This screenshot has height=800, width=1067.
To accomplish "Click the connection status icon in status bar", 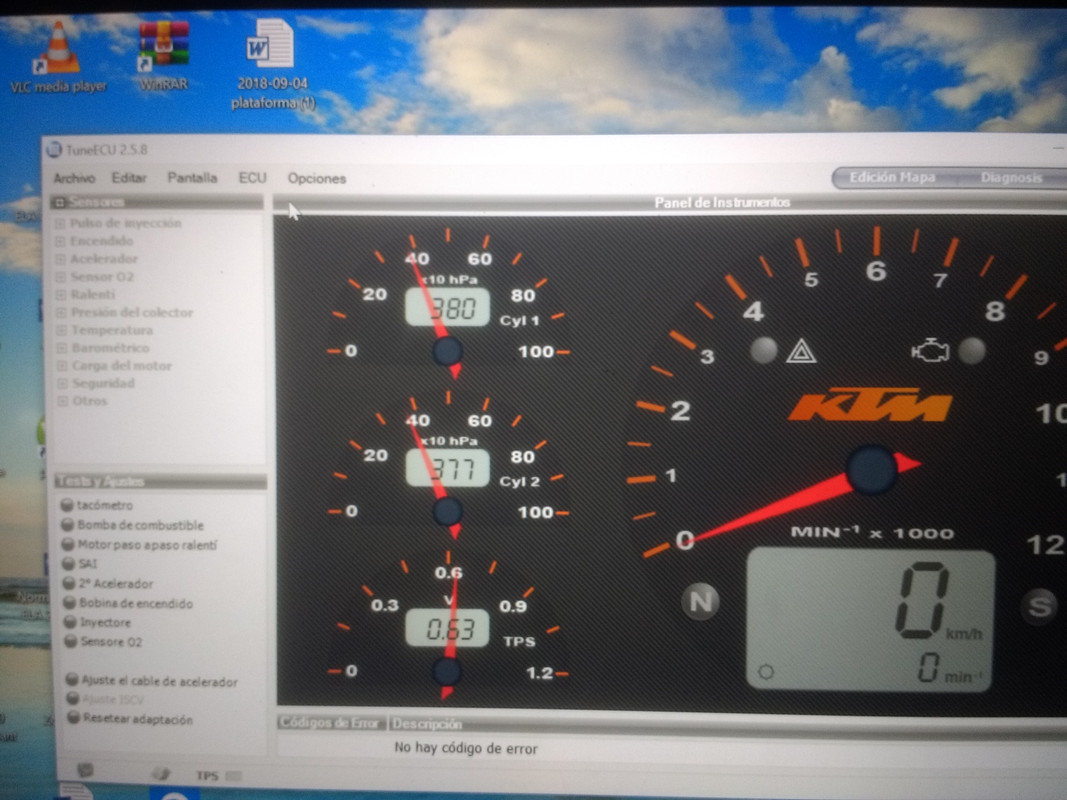I will 85,770.
